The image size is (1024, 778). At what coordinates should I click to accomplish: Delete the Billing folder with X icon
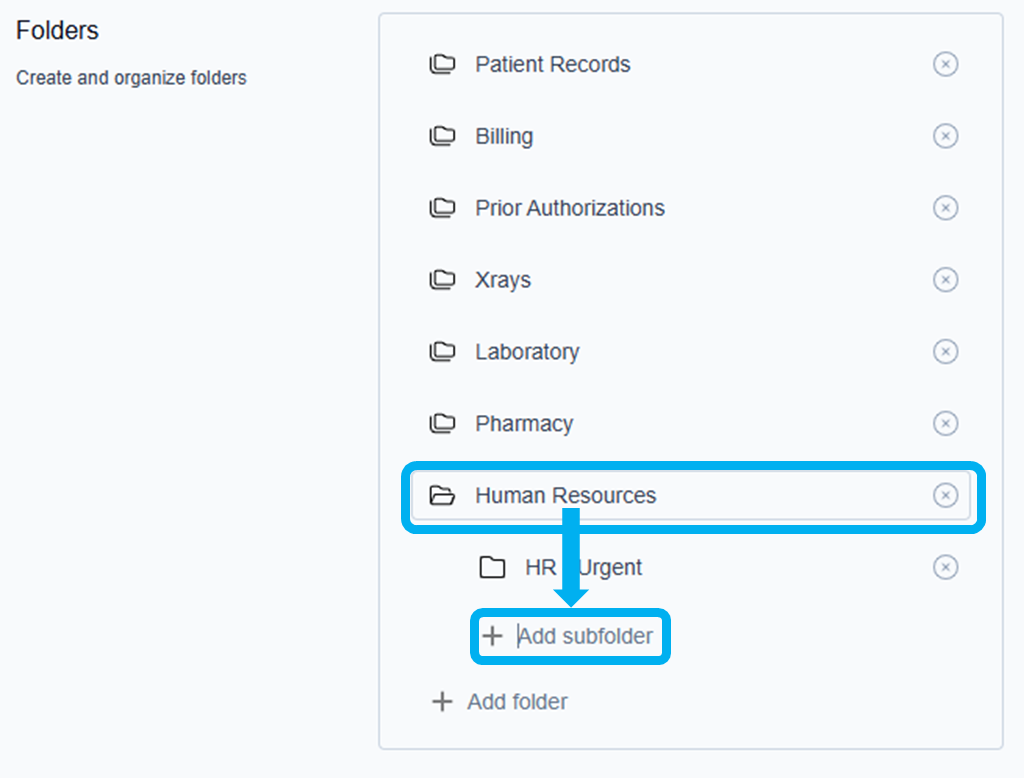click(x=945, y=136)
